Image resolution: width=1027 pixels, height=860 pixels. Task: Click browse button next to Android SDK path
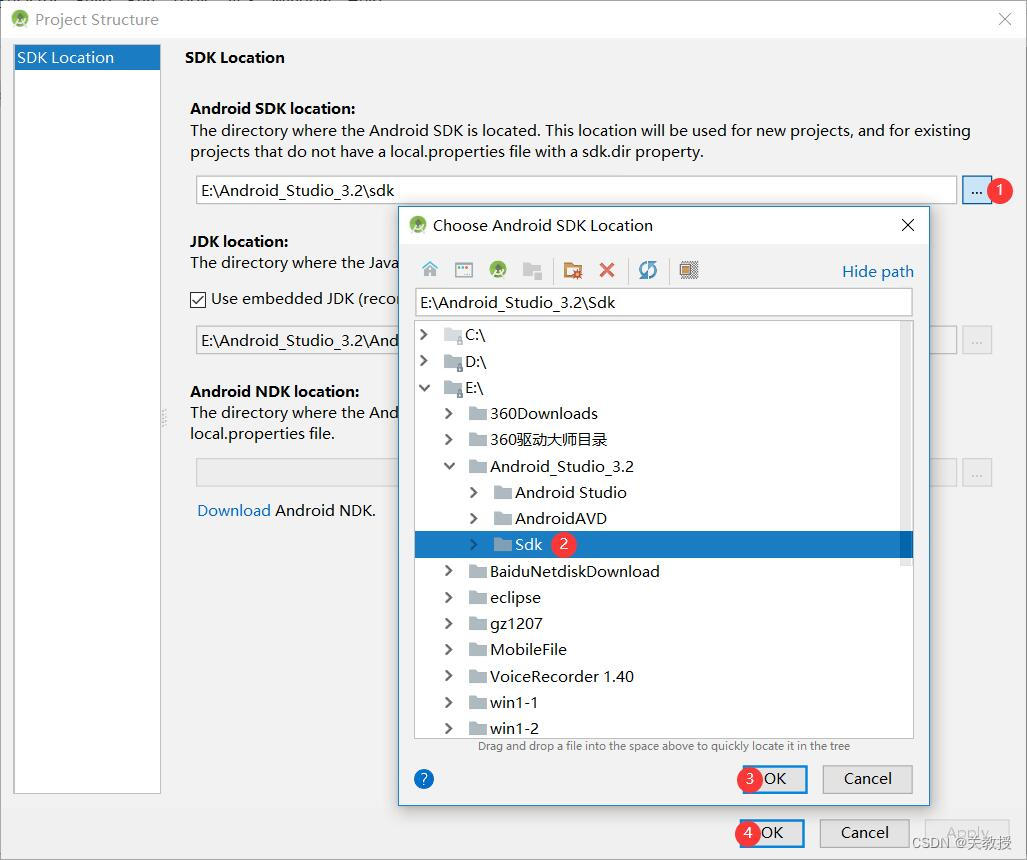click(x=976, y=191)
